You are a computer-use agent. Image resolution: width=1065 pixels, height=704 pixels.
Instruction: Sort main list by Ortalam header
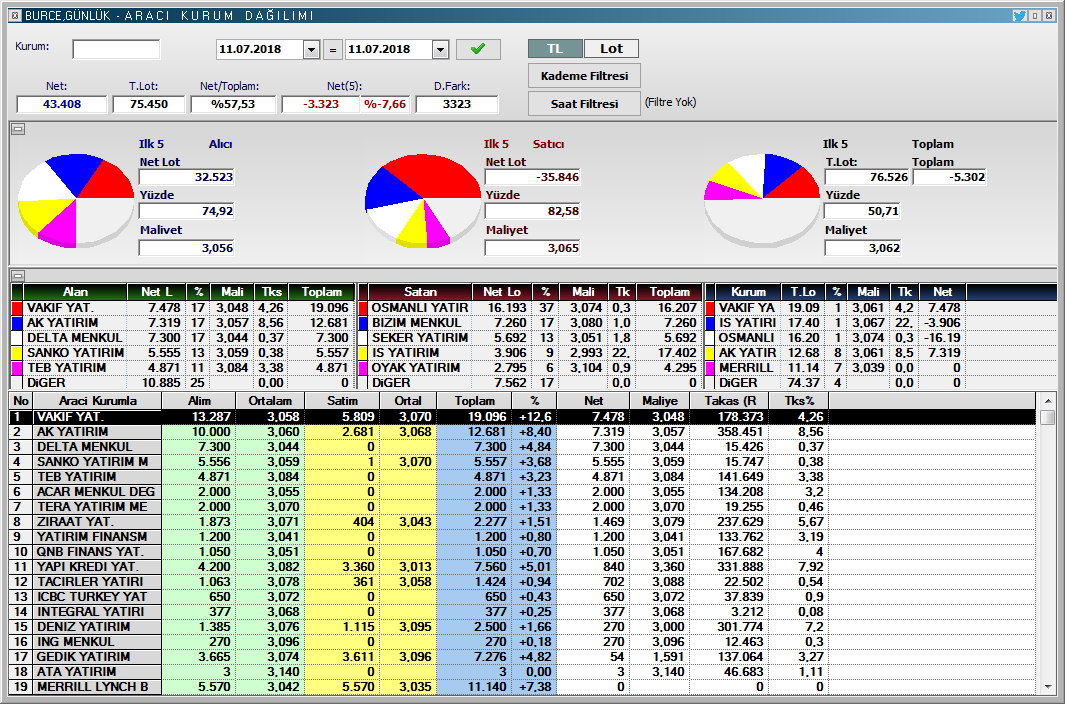(270, 401)
